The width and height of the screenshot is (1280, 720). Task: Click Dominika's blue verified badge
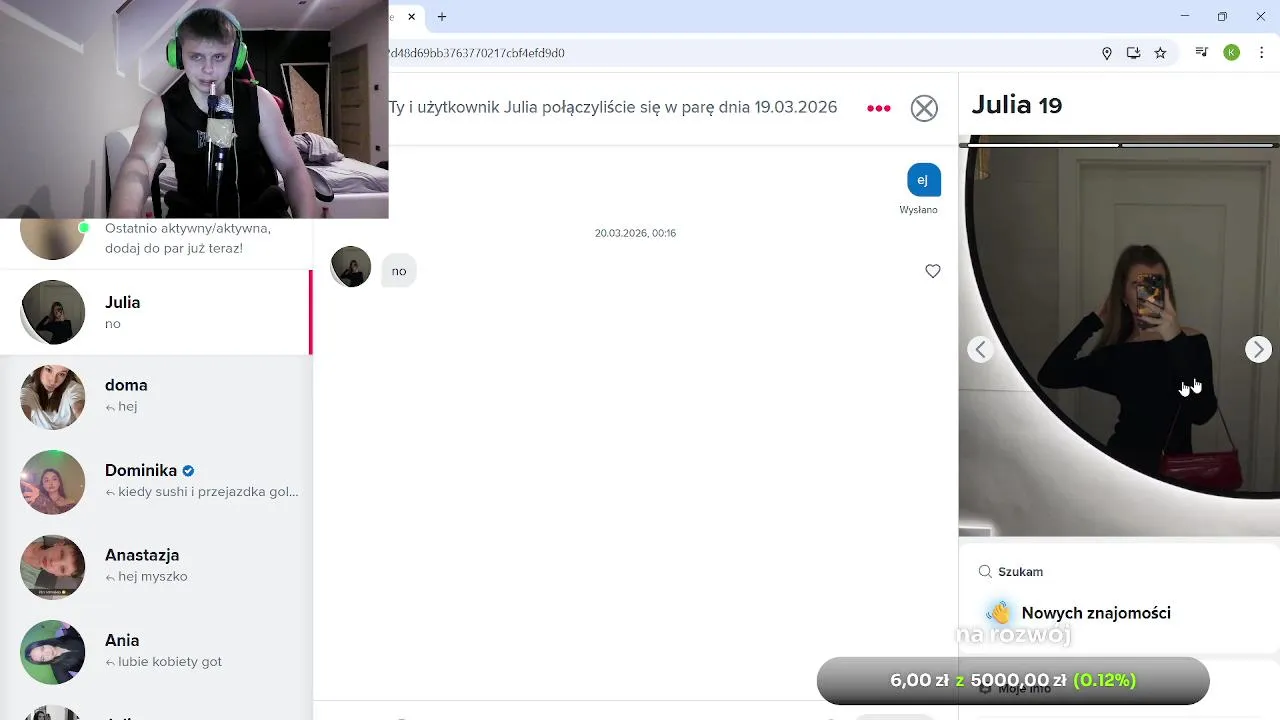tap(188, 470)
